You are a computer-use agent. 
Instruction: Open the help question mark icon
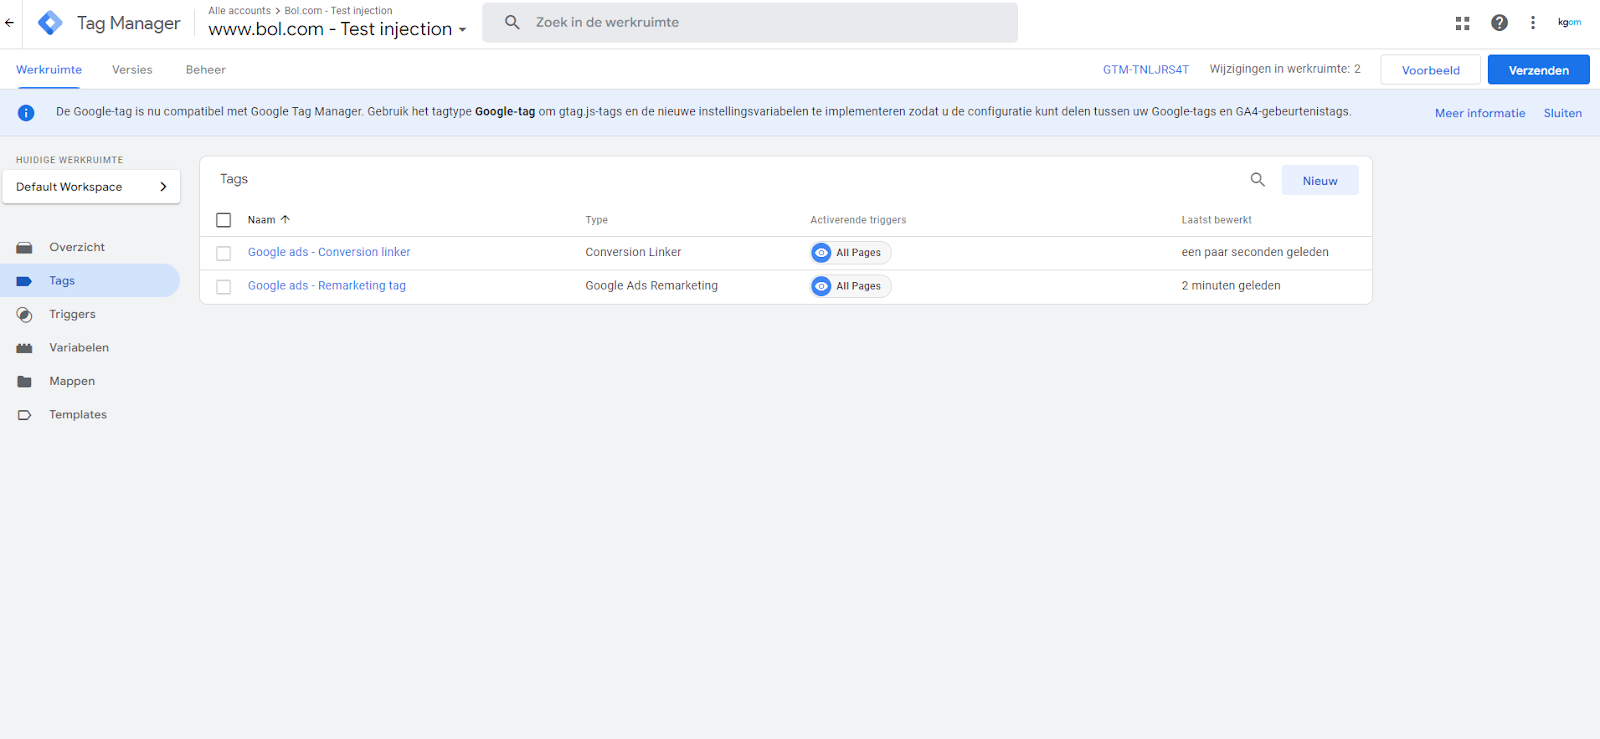tap(1499, 22)
